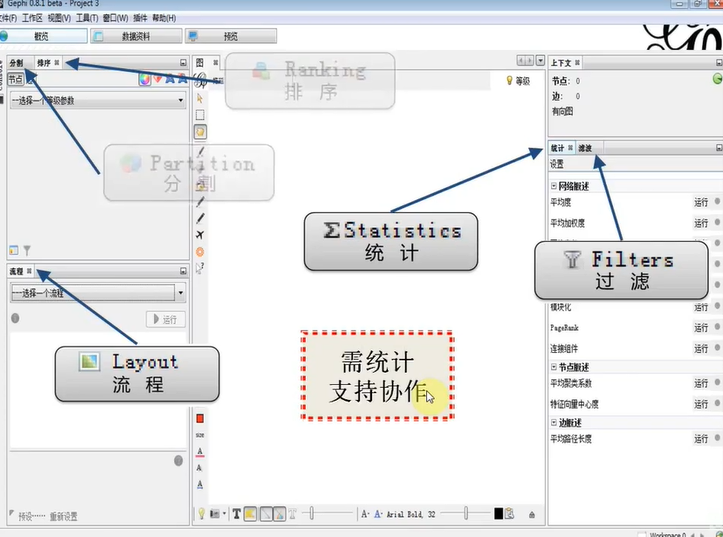Select the direct selection arrow tool
The image size is (723, 537).
click(x=200, y=98)
